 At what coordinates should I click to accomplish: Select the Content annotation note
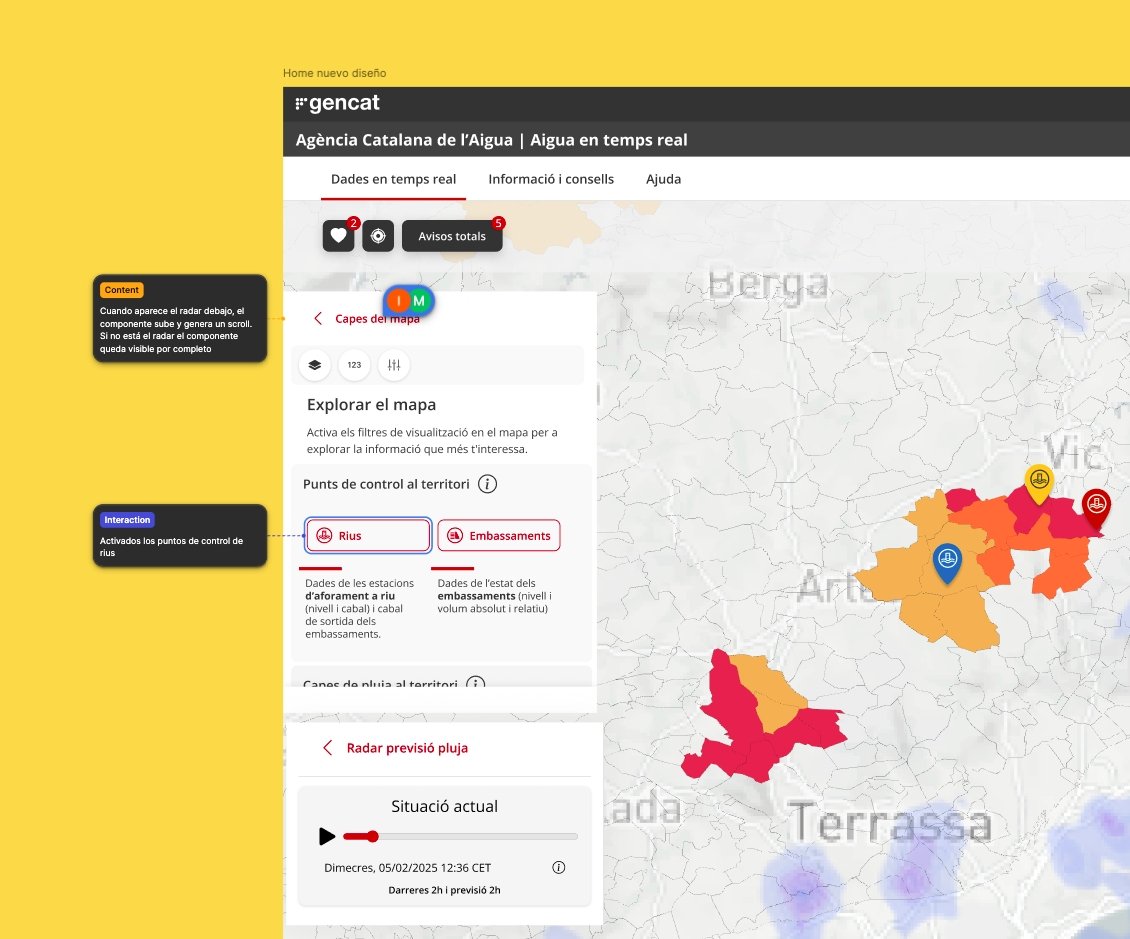180,319
